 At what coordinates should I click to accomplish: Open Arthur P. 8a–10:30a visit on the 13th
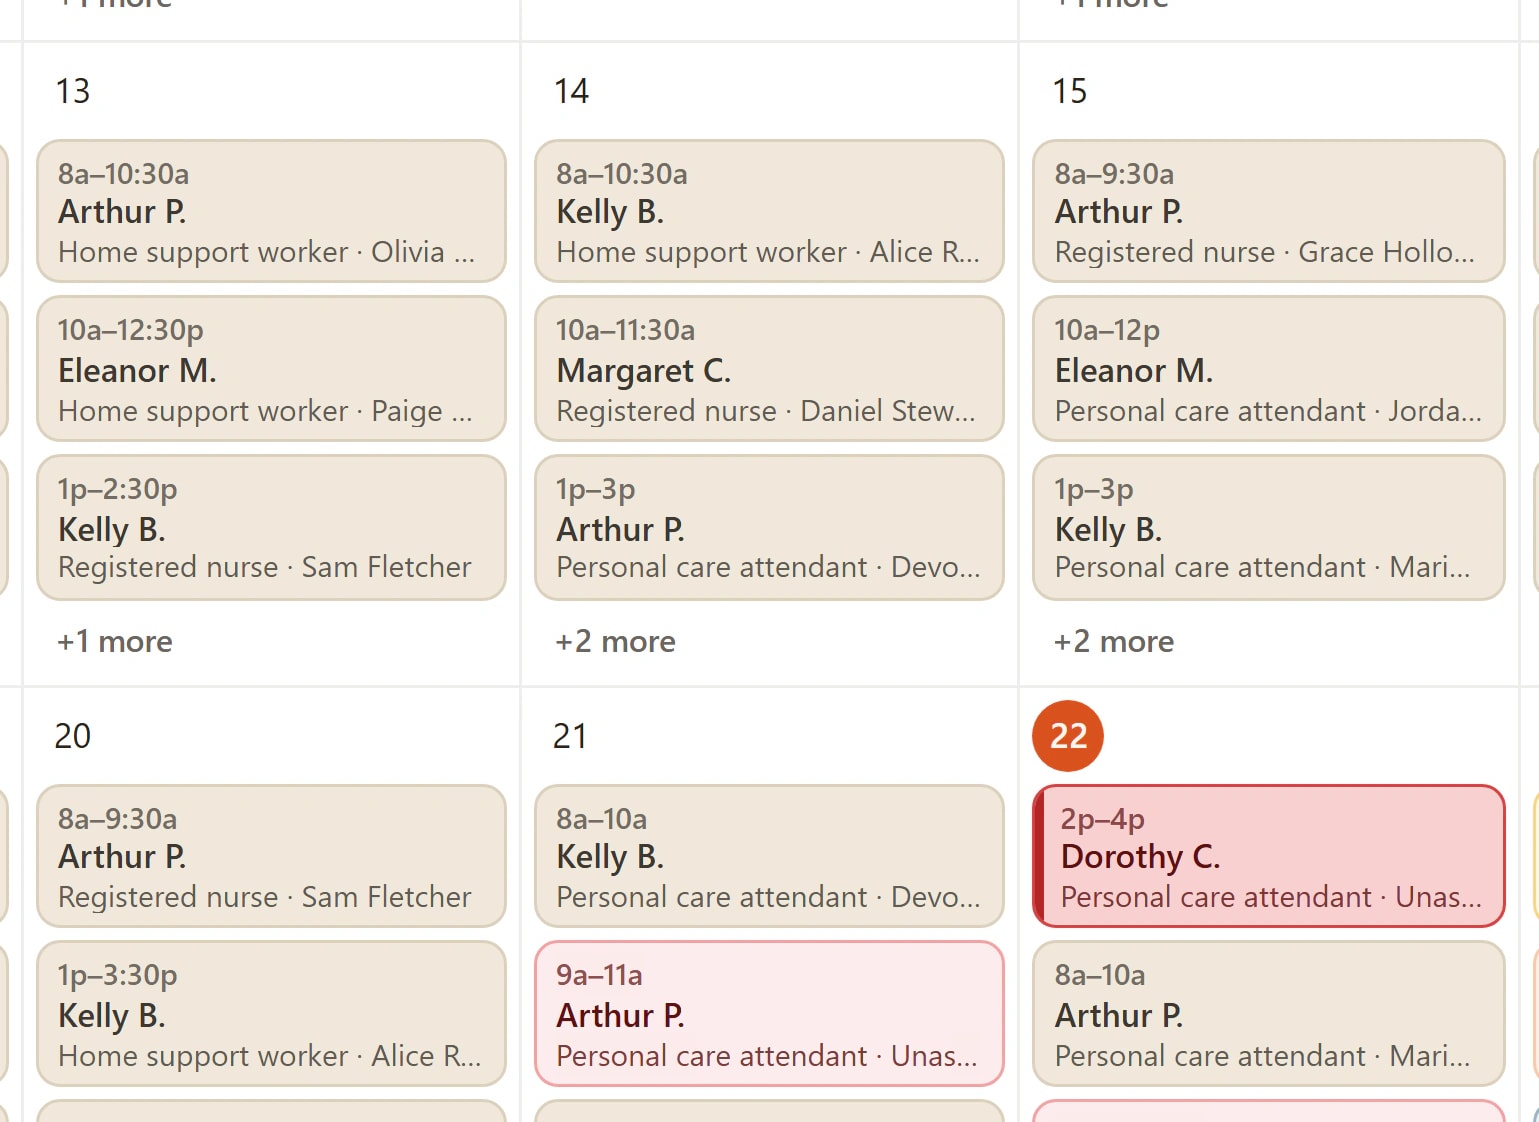pos(271,211)
